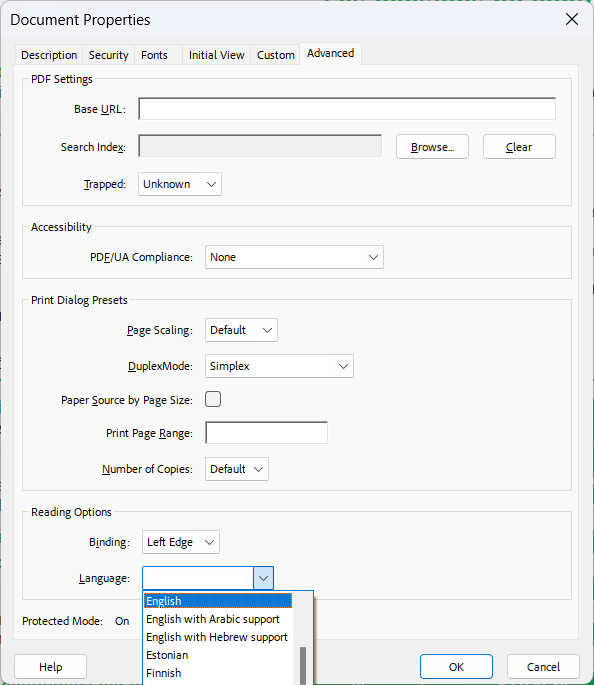Open Help for Document Properties
The width and height of the screenshot is (594, 685).
51,667
